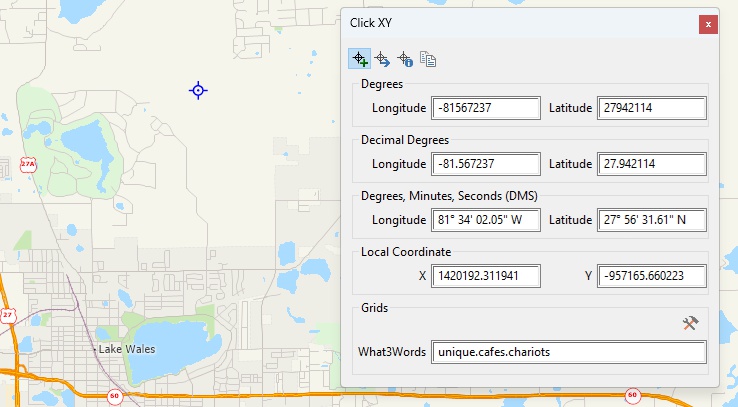The image size is (738, 407).
Task: Click the Lake Wales label on map
Action: (126, 350)
